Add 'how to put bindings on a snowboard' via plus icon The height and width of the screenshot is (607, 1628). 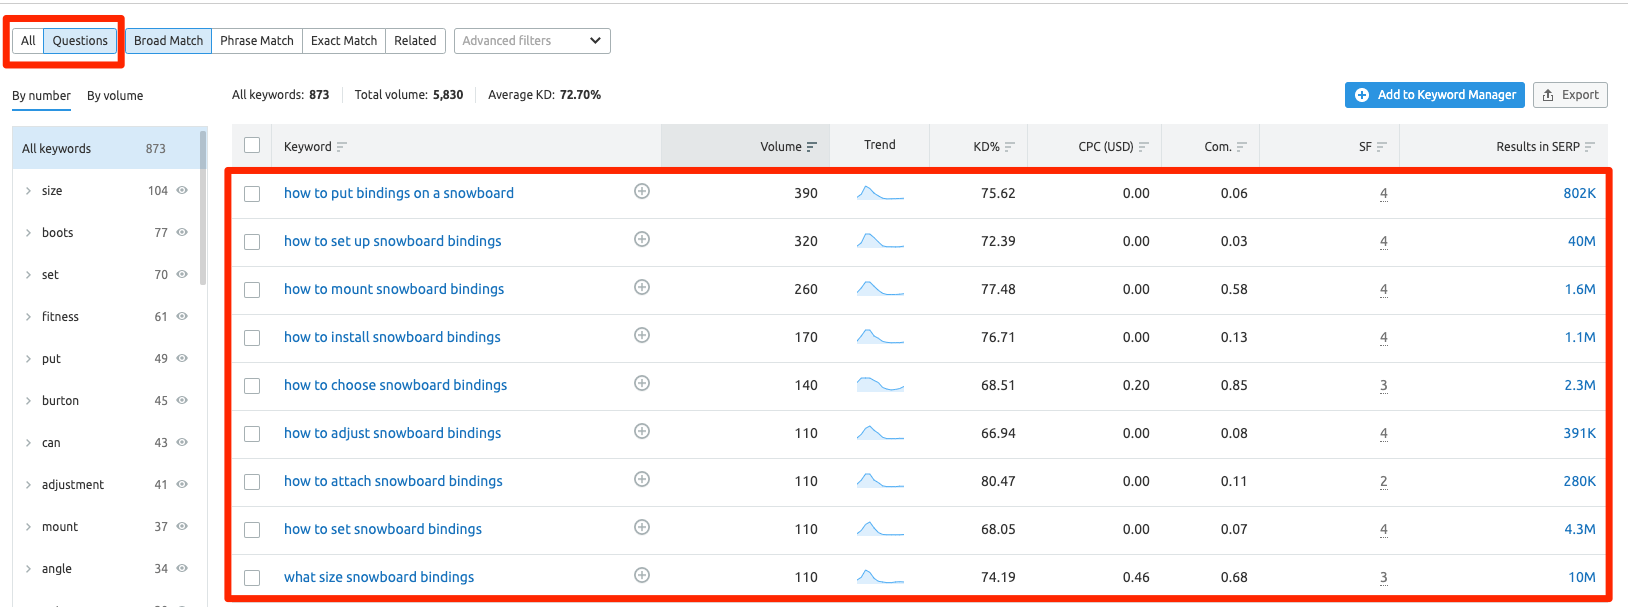(642, 191)
